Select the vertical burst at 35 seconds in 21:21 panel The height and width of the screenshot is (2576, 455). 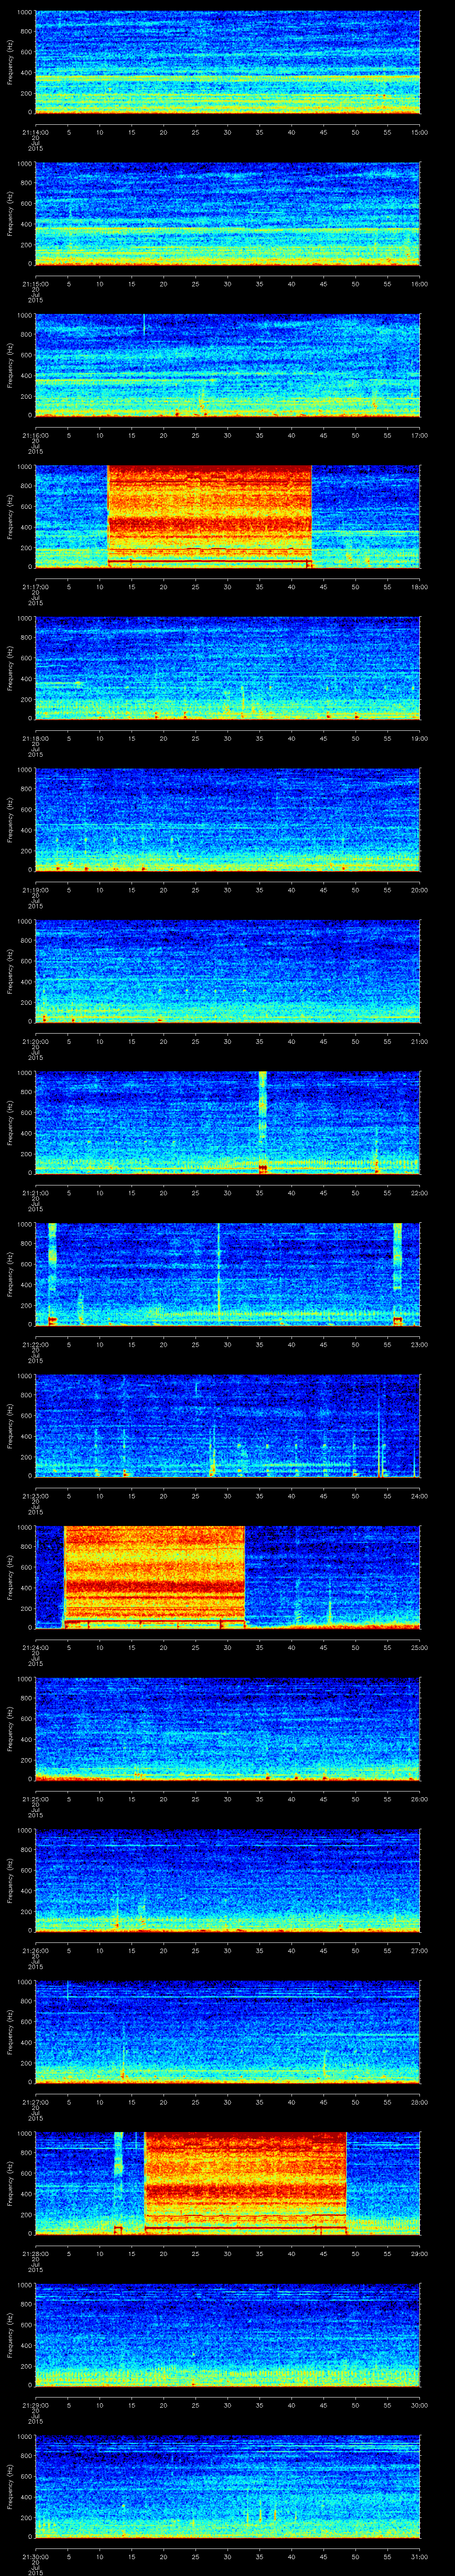pyautogui.click(x=263, y=1120)
